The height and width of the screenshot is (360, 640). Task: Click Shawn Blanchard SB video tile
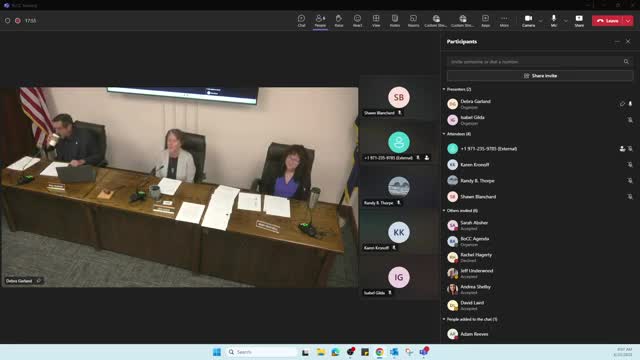399,98
